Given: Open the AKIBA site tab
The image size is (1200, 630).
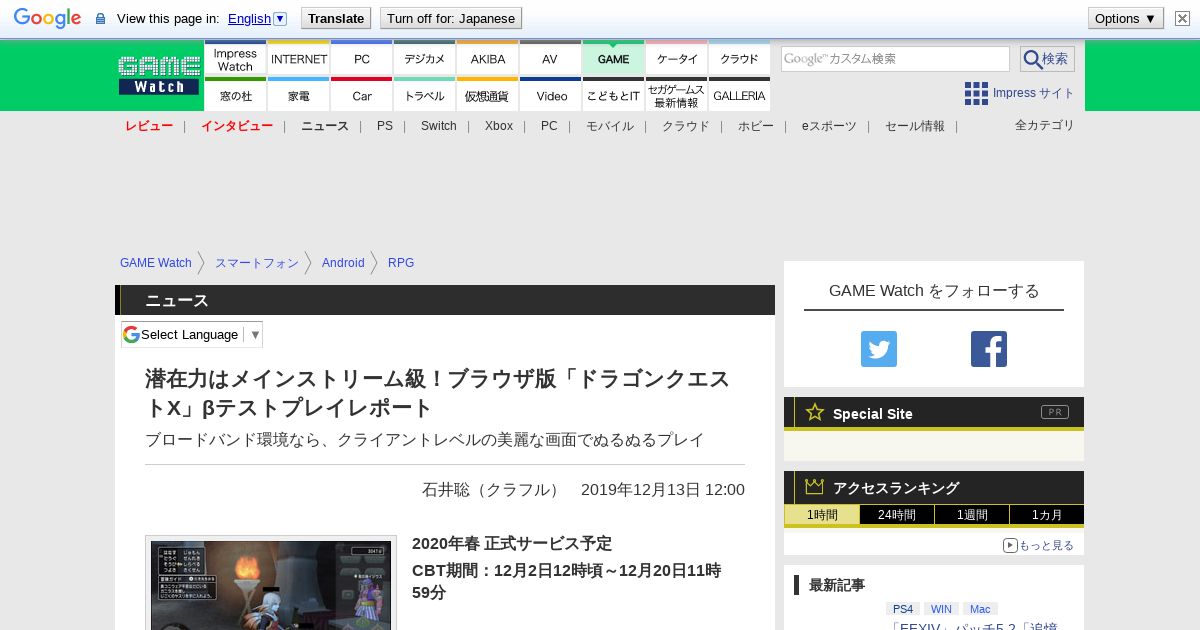Looking at the screenshot, I should click(x=488, y=59).
